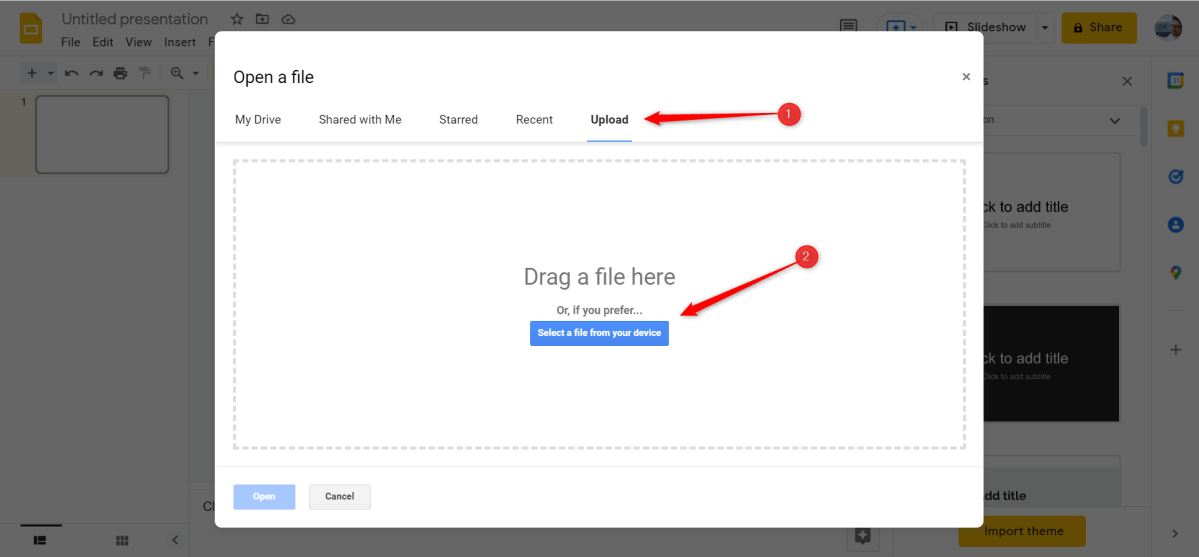Start the Slideshow
Viewport: 1199px width, 557px height.
[x=985, y=28]
